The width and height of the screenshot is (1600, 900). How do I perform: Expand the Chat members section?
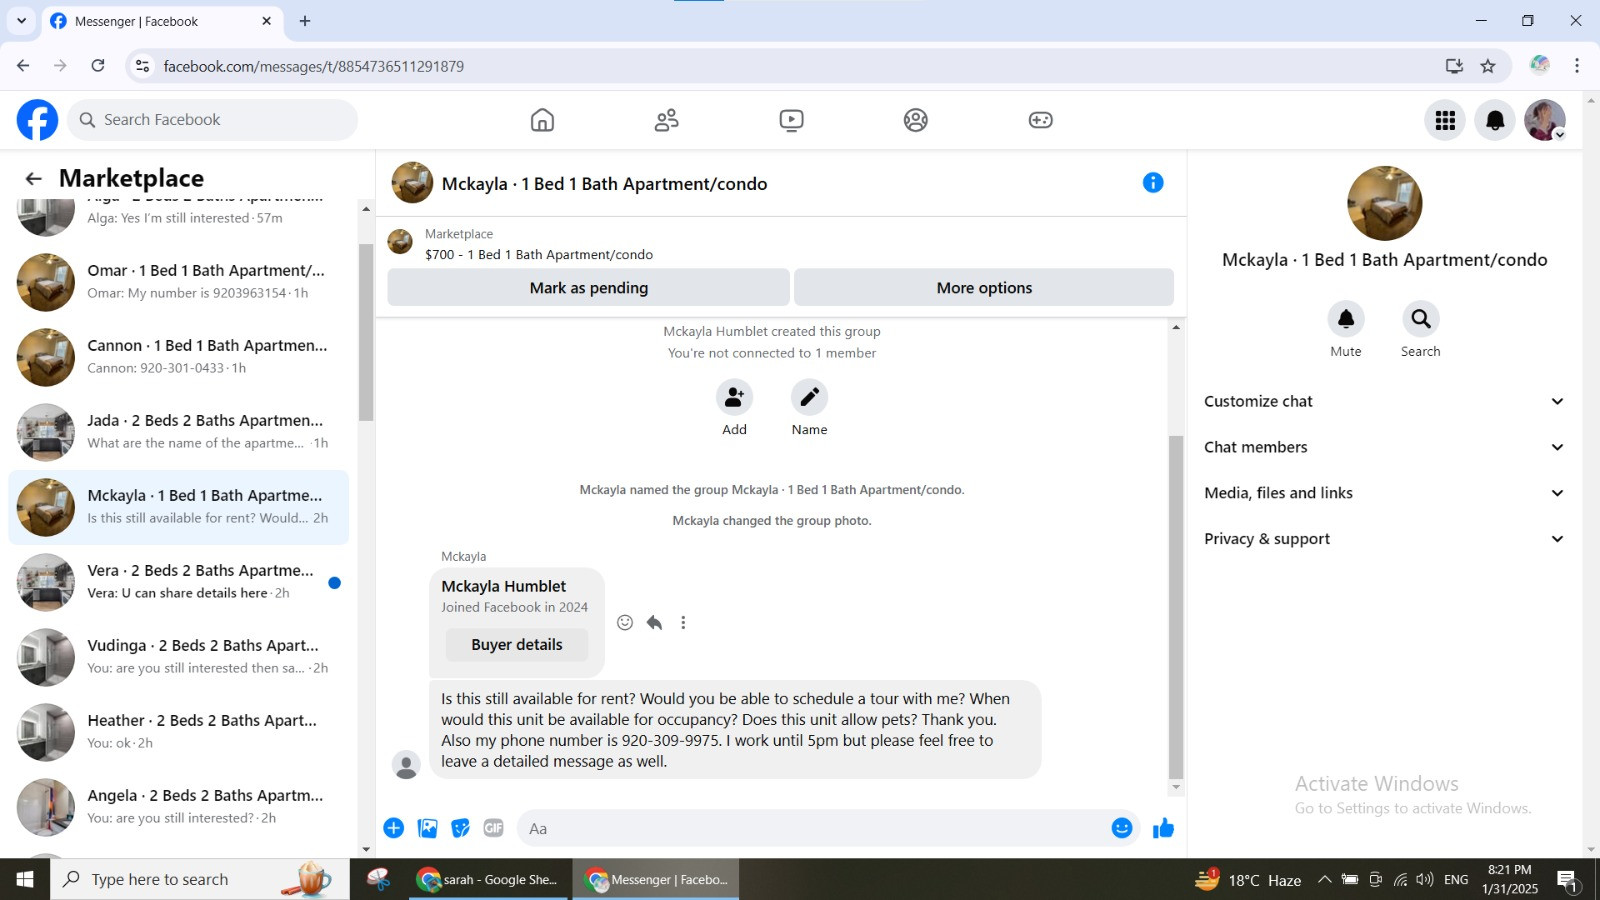click(x=1384, y=447)
